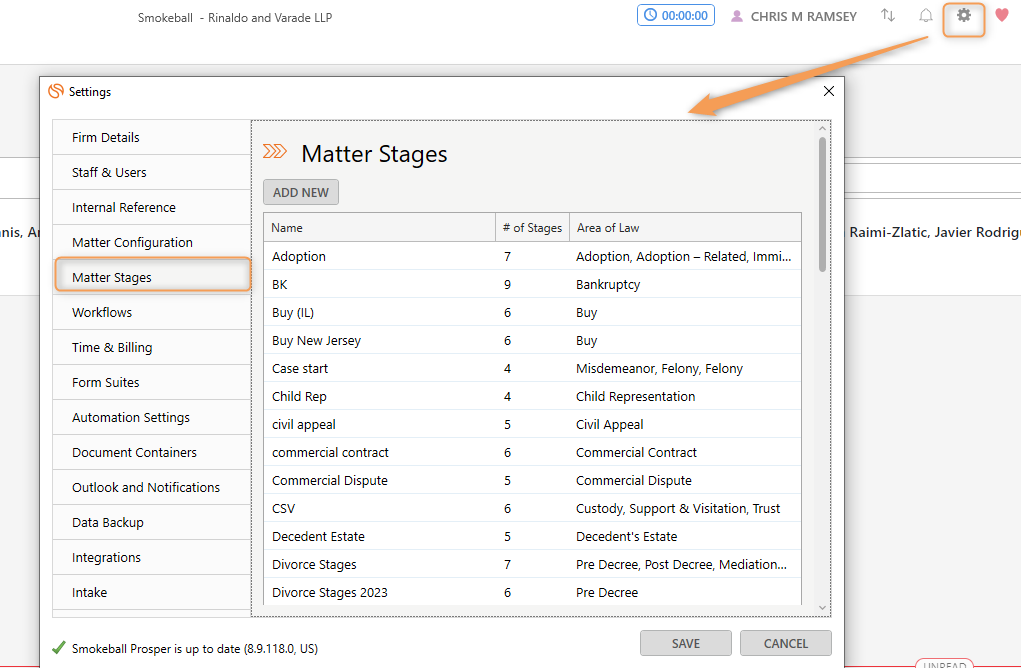Select the commercial contract row

tap(532, 452)
